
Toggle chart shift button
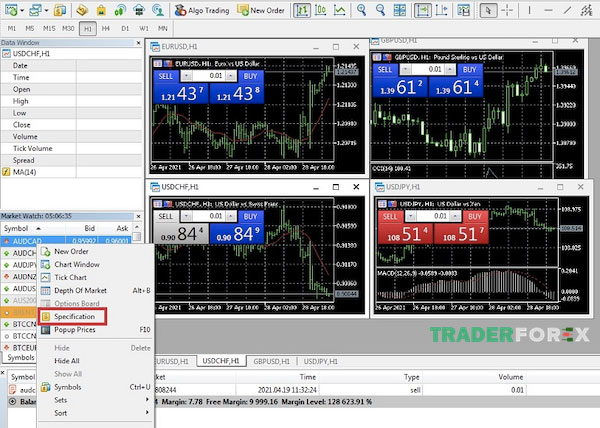click(x=441, y=10)
